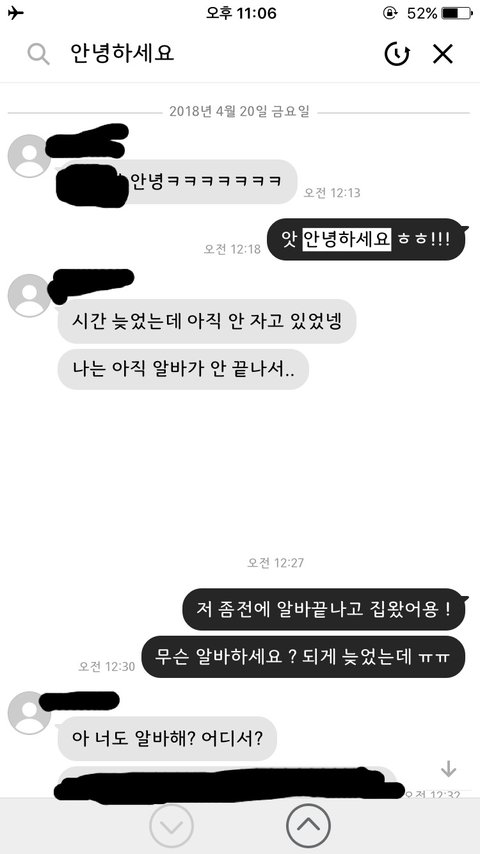Tap message '나는 아직 알바가 안 끝나서..'
The height and width of the screenshot is (854, 480).
coord(183,369)
